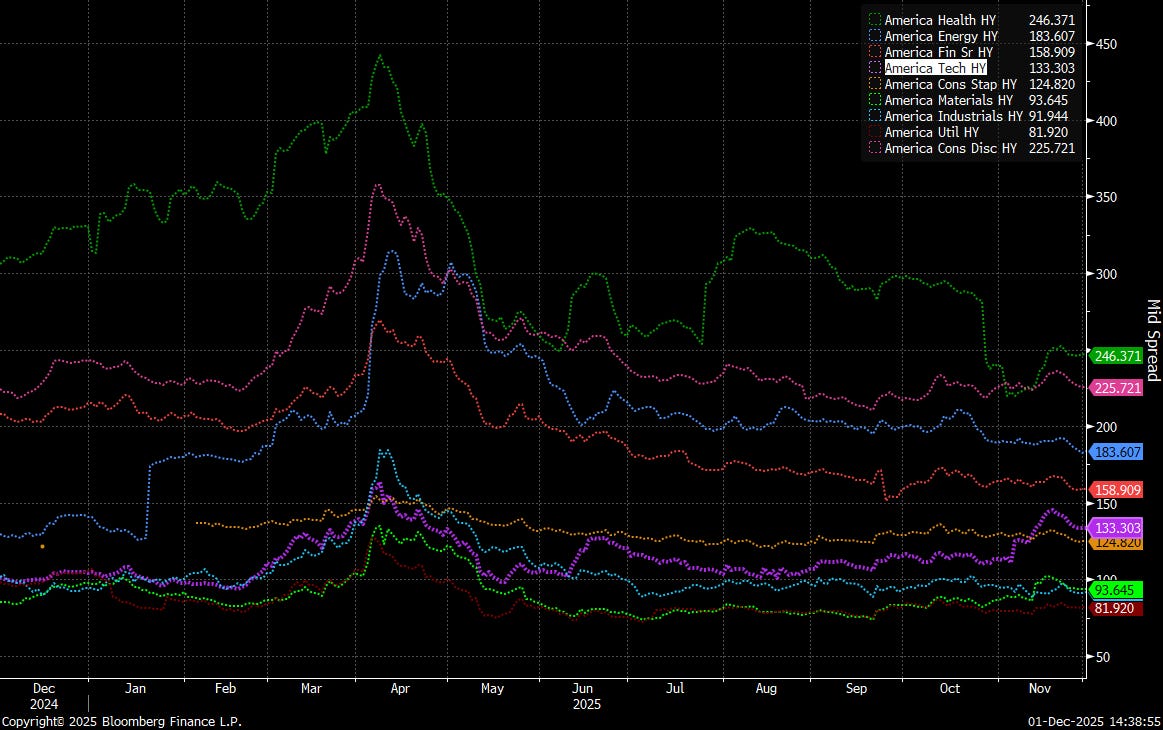Toggle the America Fin Sr HY legend checkbox
The image size is (1163, 730).
875,52
